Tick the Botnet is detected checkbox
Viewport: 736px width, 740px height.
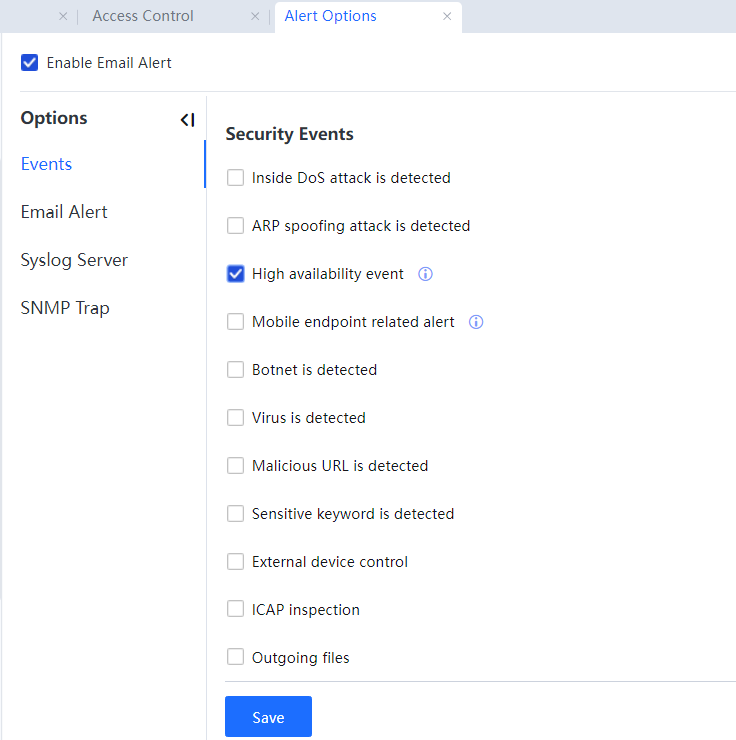(x=236, y=370)
